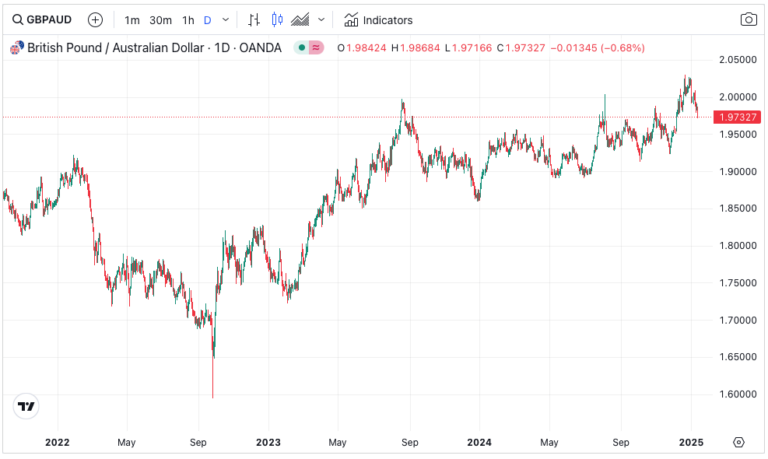Viewport: 768px width, 459px height.
Task: Click the 2024 time axis label
Action: (x=479, y=442)
